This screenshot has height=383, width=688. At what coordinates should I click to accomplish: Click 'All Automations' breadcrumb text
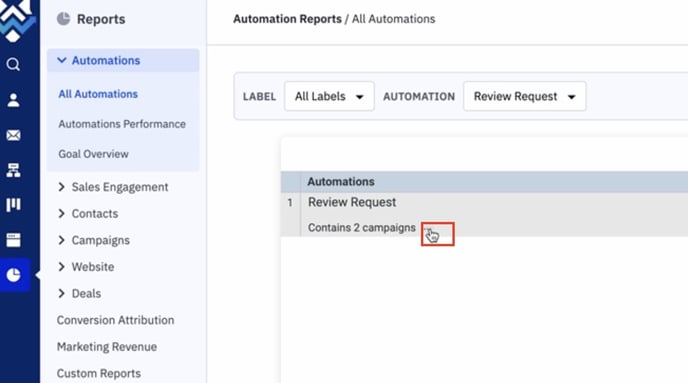[x=394, y=19]
